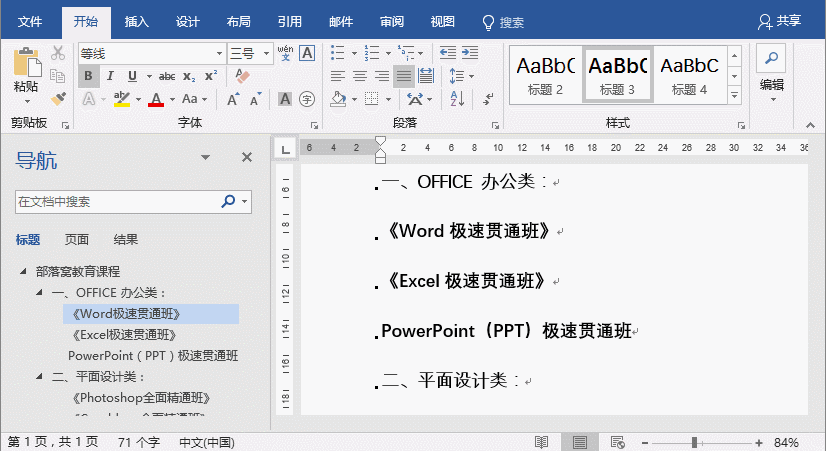Toggle Bold formatting button
The height and width of the screenshot is (451, 826).
pyautogui.click(x=89, y=76)
